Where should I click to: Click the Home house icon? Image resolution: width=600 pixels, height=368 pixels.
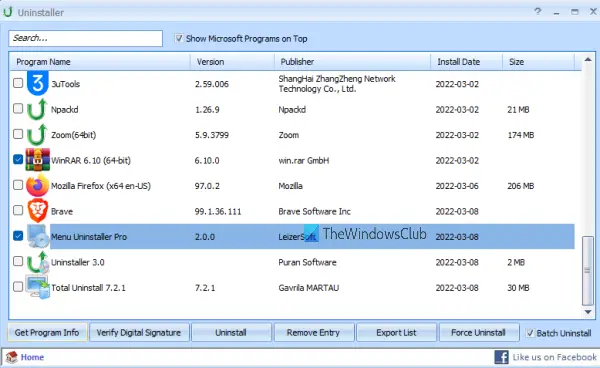point(11,357)
